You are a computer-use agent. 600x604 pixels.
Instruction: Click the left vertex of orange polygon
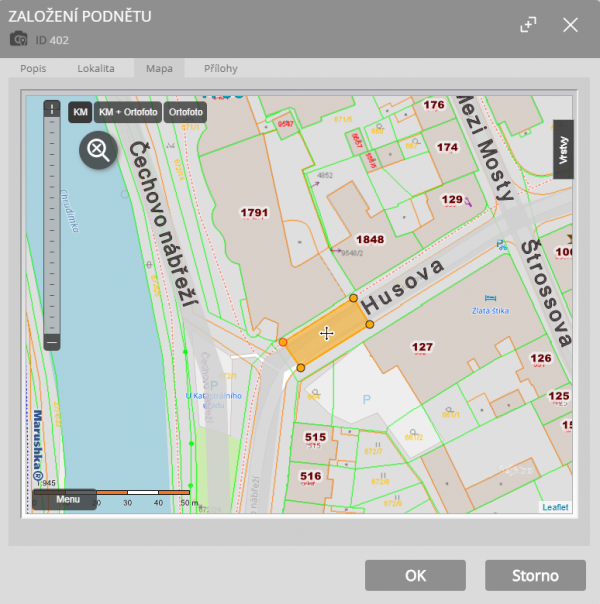click(283, 342)
